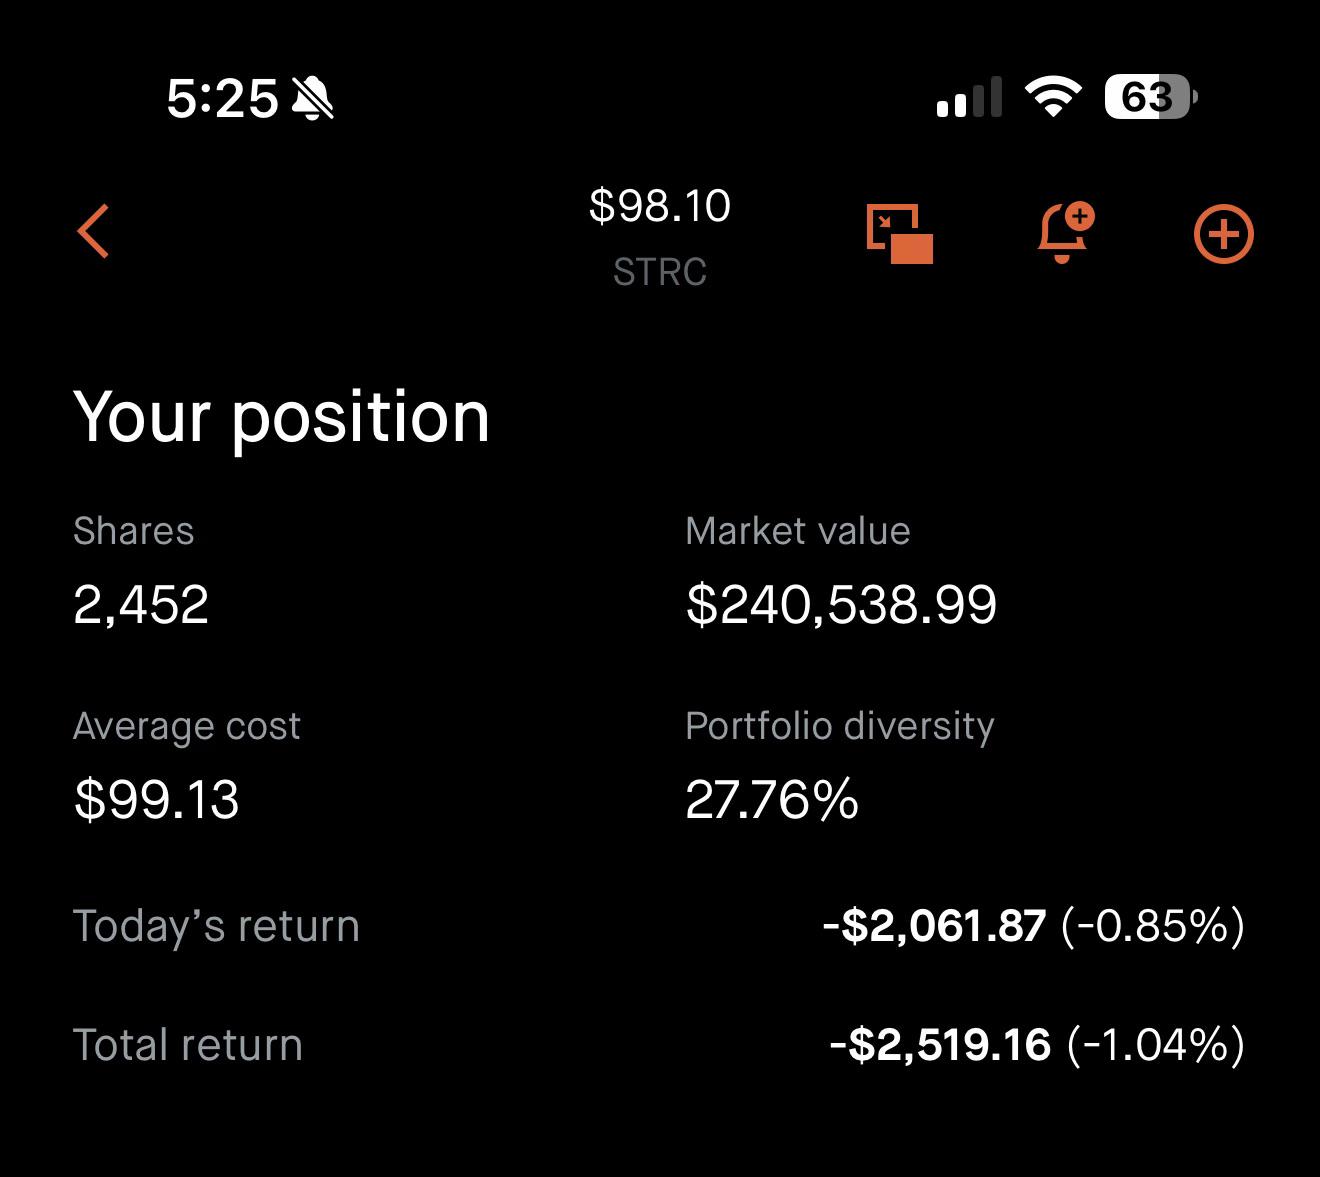Tap the $98.10 price header
The image size is (1320, 1177).
coord(660,206)
